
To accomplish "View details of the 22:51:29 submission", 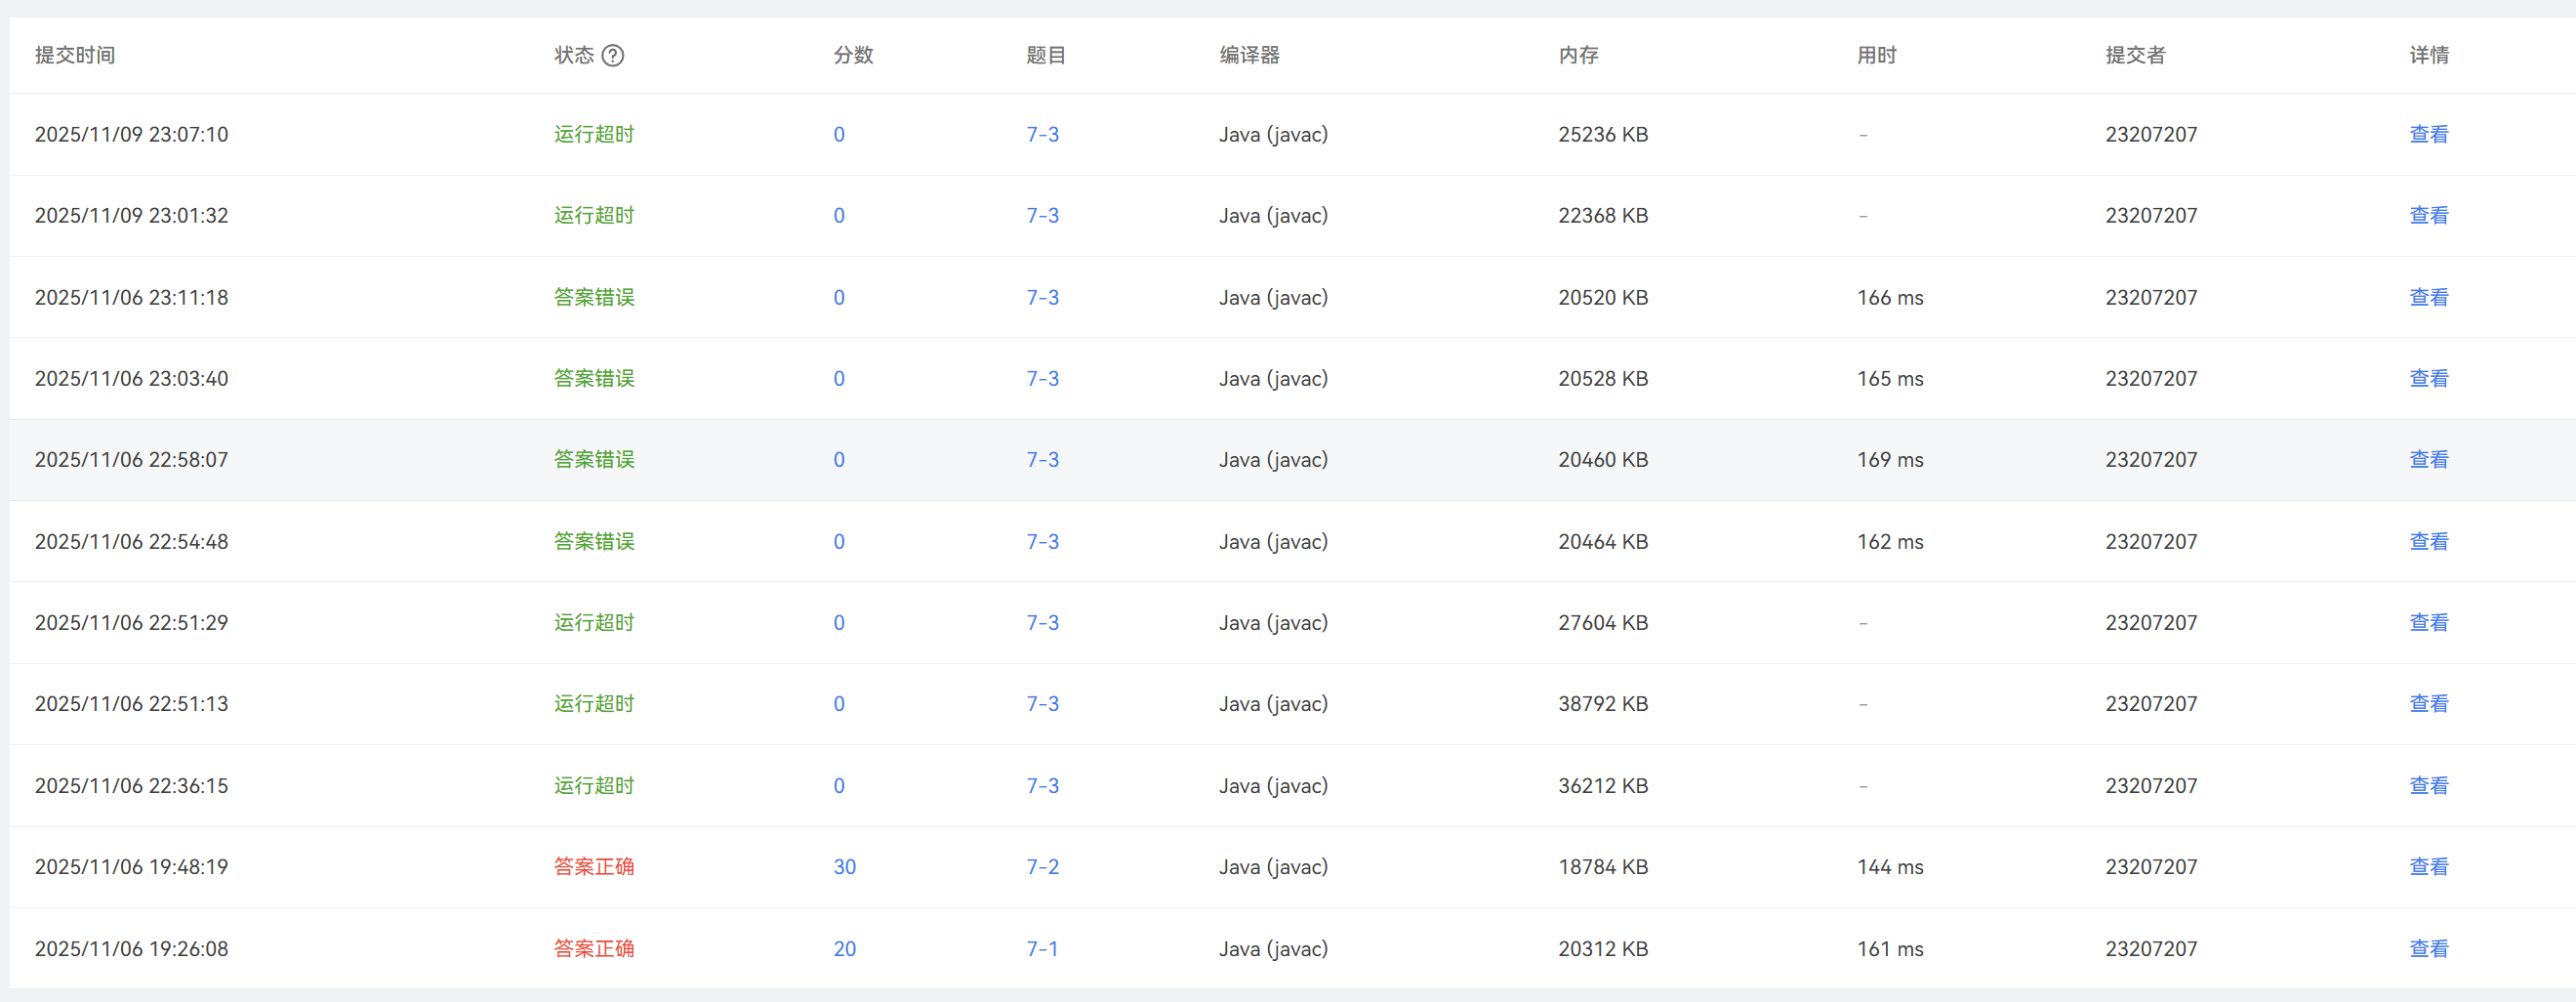I will 2428,623.
